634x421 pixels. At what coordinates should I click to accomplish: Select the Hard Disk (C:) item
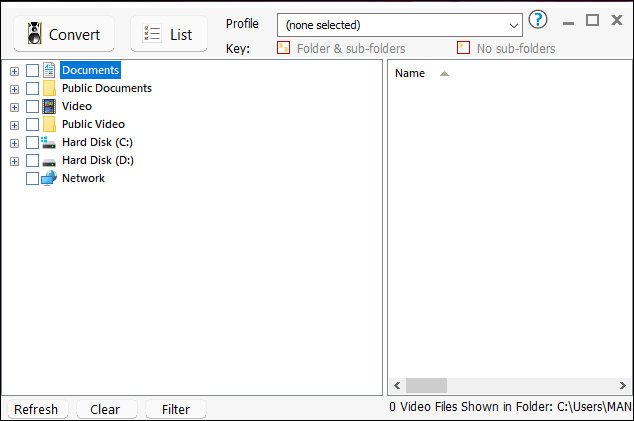coord(97,142)
